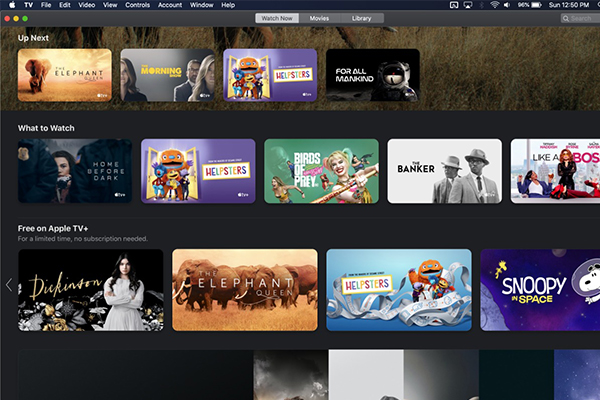Open the File menu
The width and height of the screenshot is (600, 400).
click(x=46, y=5)
